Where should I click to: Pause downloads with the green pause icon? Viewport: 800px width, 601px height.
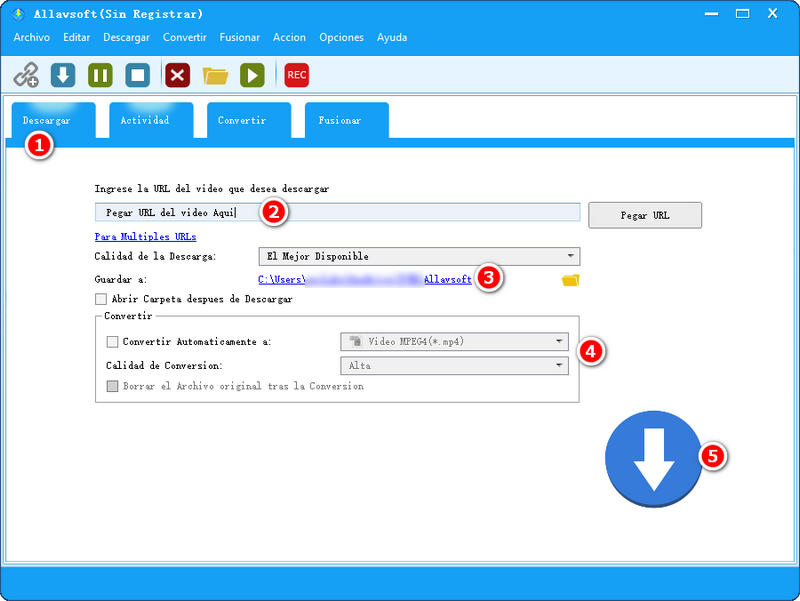click(x=100, y=75)
